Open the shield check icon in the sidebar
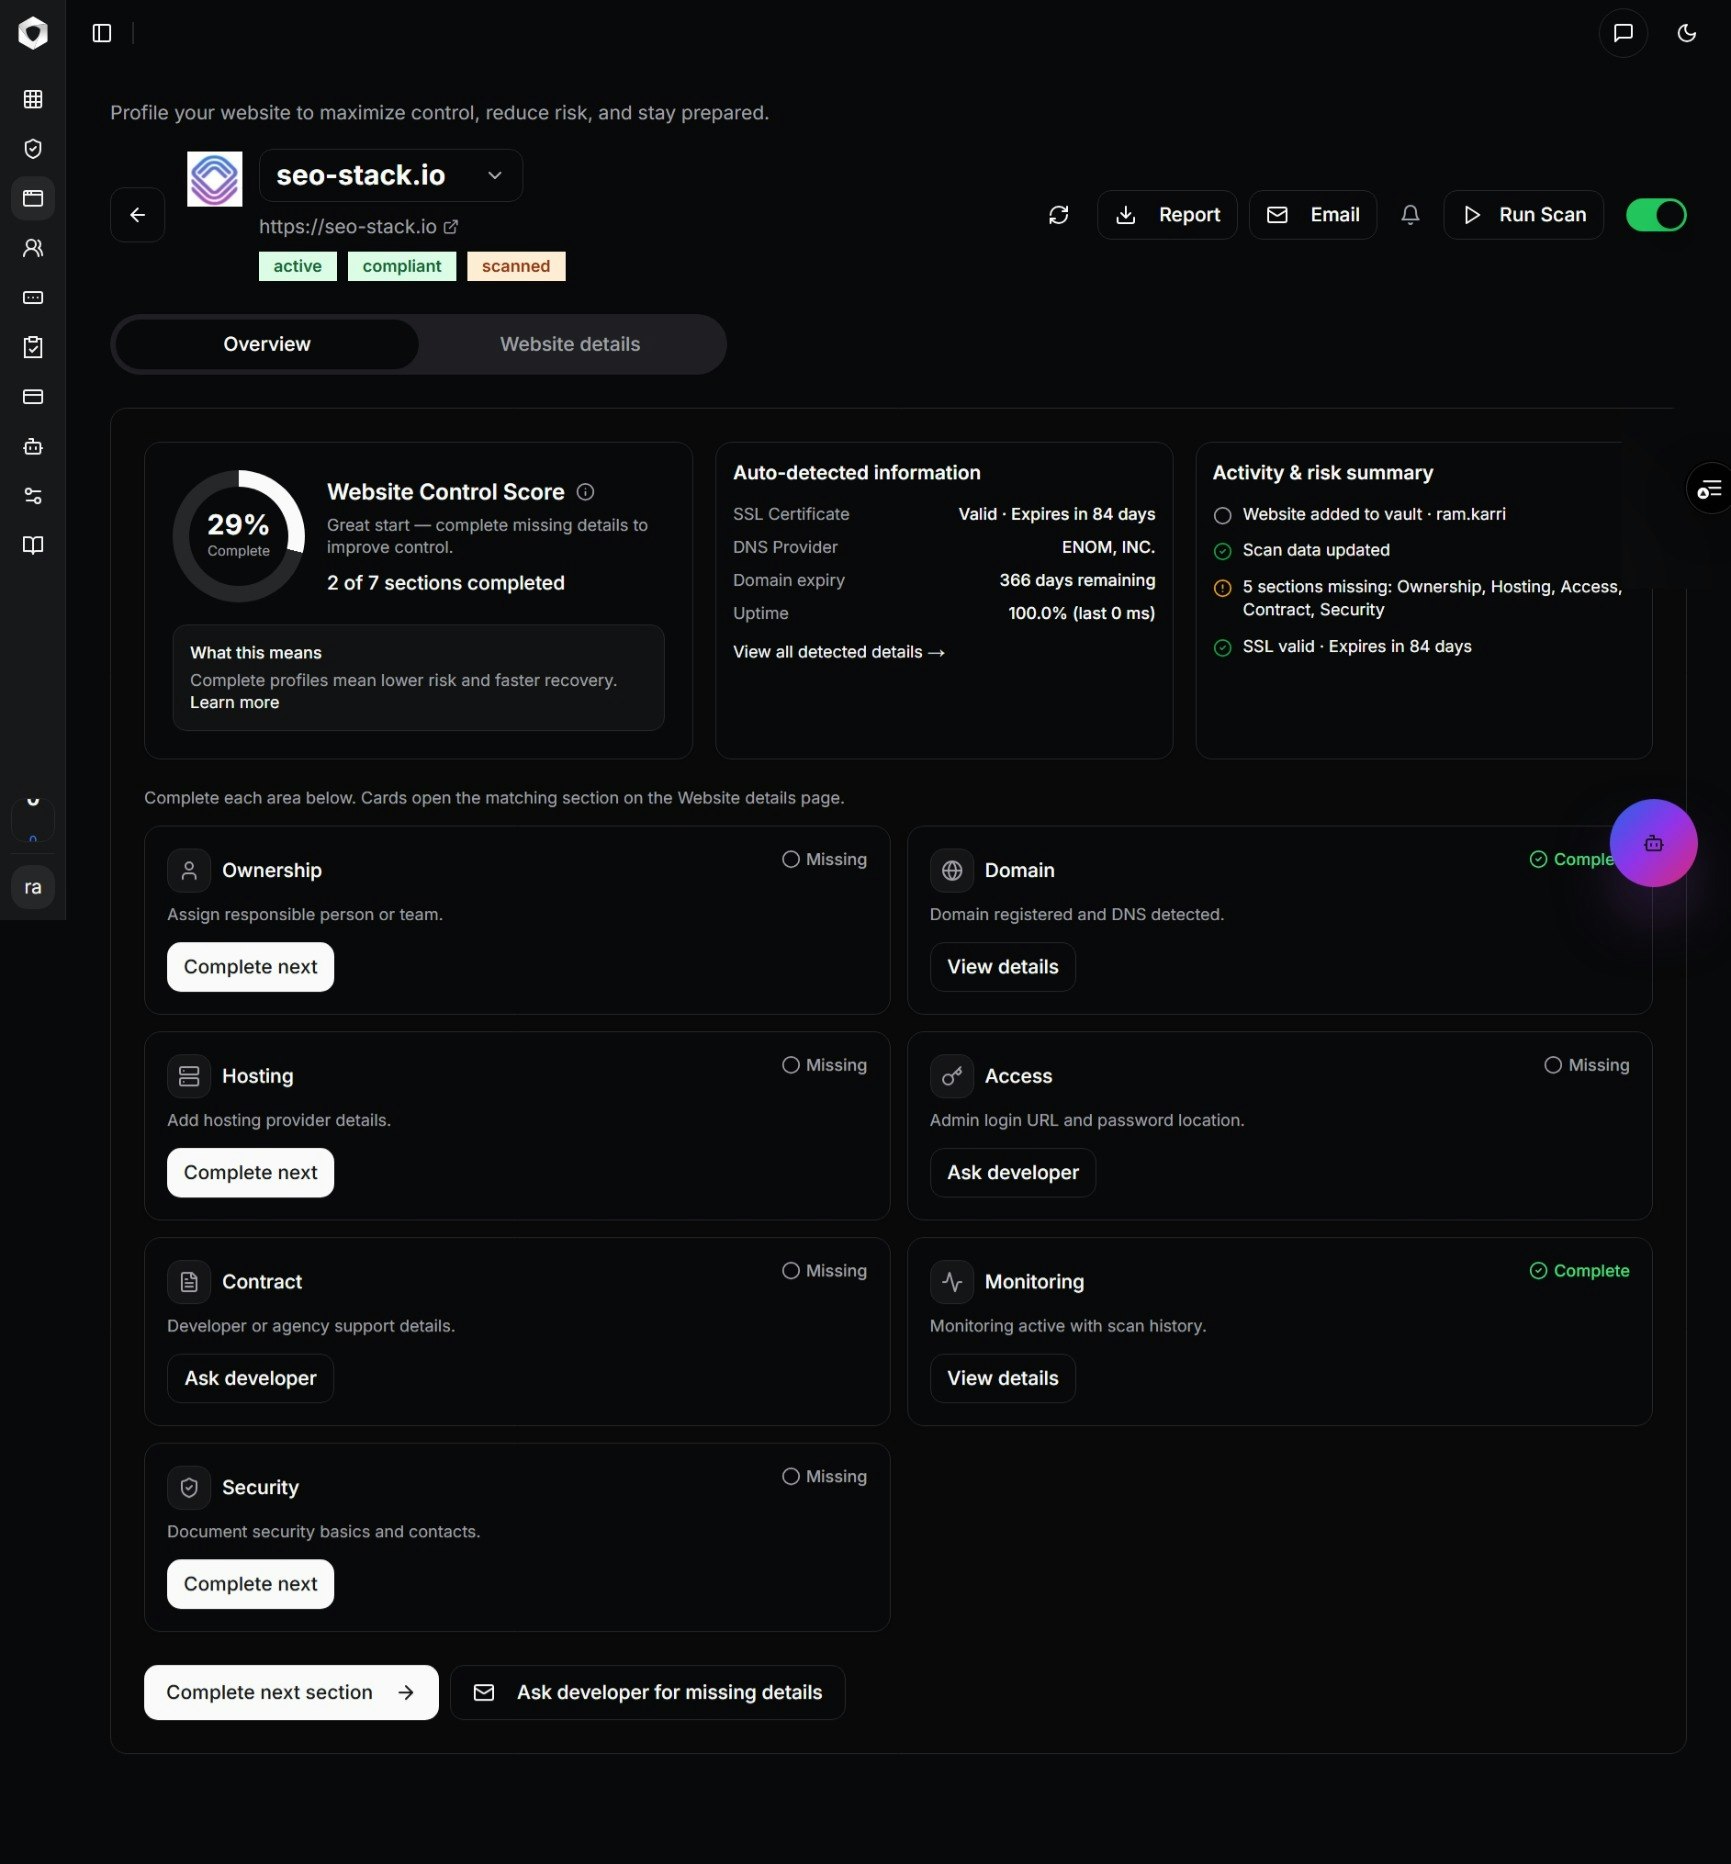1731x1864 pixels. click(33, 149)
